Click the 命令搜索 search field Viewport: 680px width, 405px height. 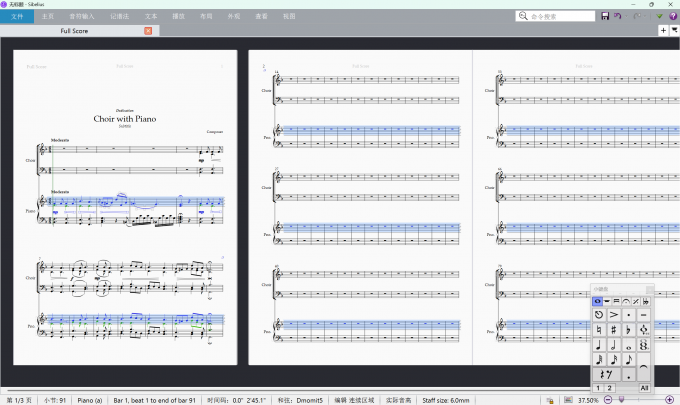pyautogui.click(x=560, y=16)
